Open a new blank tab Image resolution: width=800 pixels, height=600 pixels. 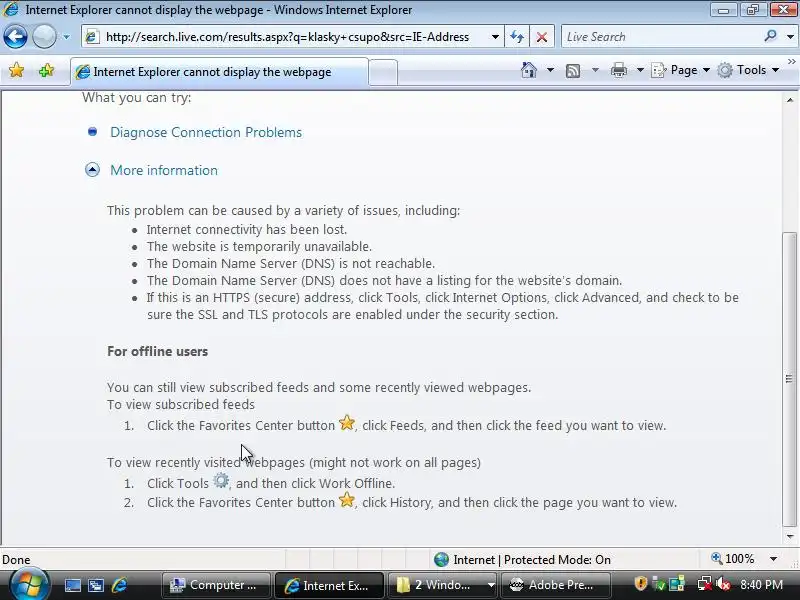383,72
